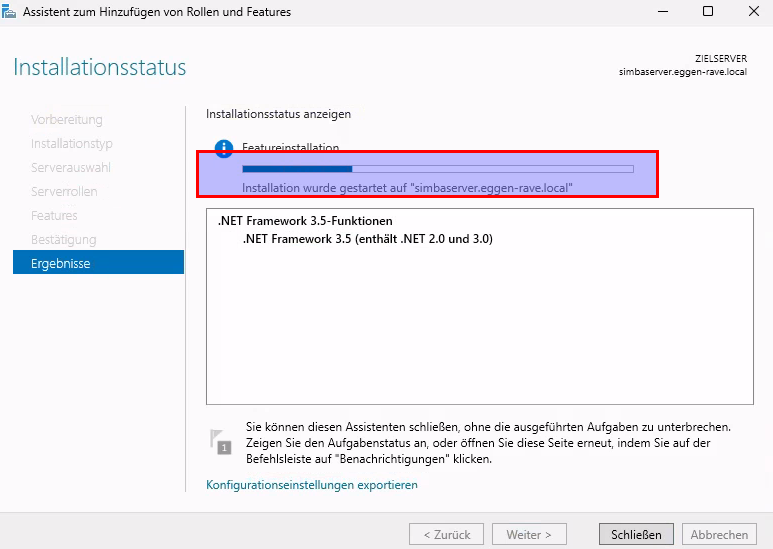Click the Abbrechen button
773x549 pixels.
click(x=719, y=535)
